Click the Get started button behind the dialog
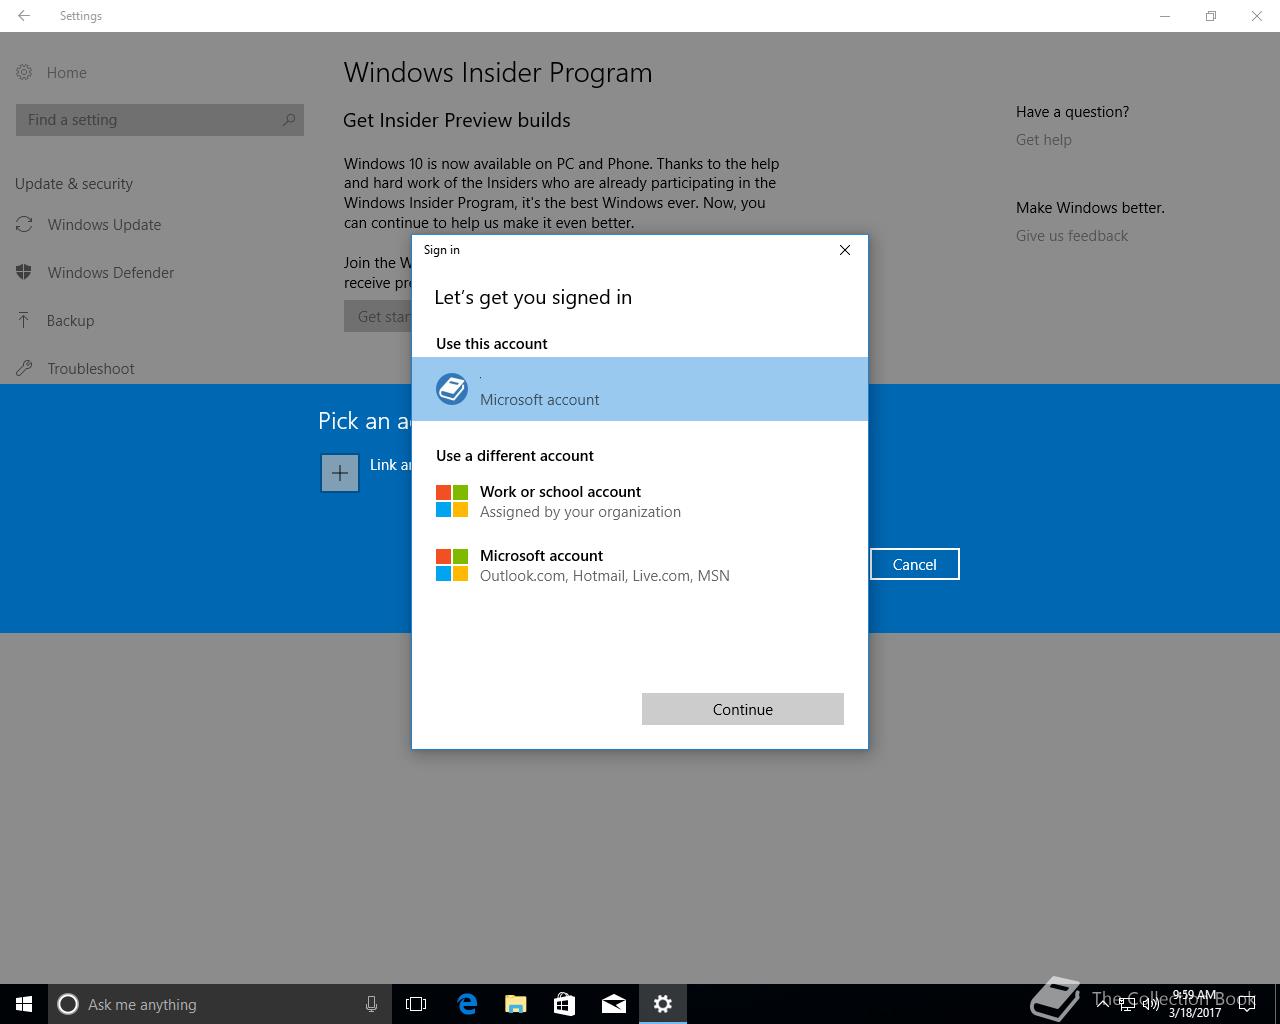Viewport: 1280px width, 1024px height. coord(378,316)
